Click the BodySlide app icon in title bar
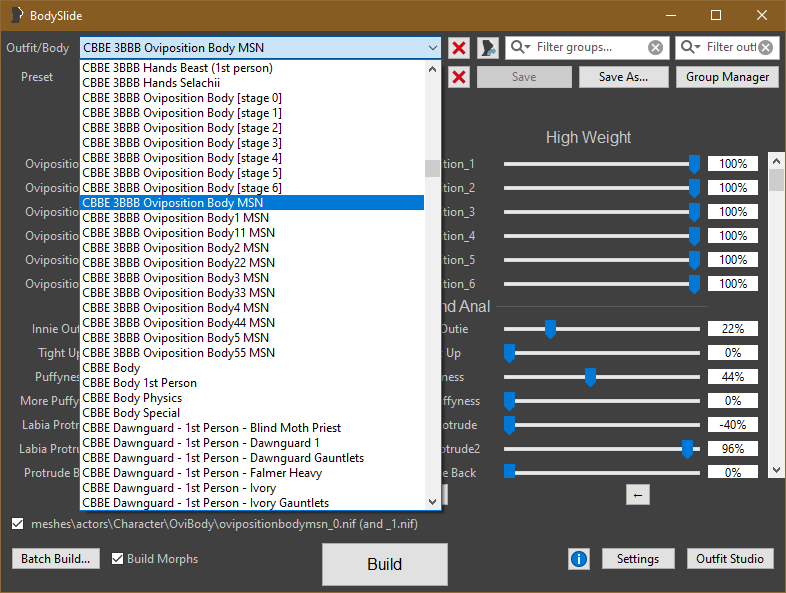786x593 pixels. 17,15
